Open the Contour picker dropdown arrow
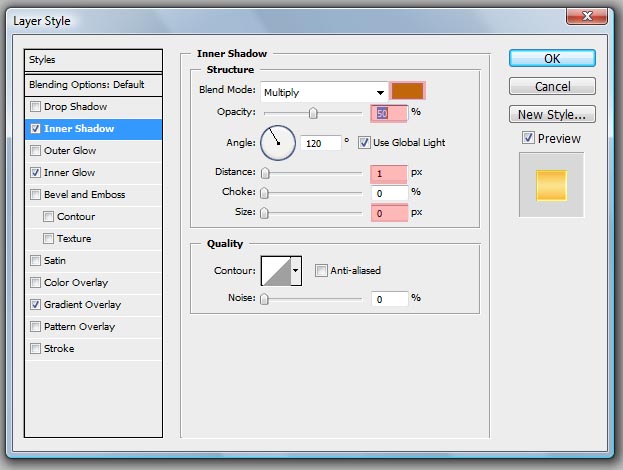 click(296, 271)
